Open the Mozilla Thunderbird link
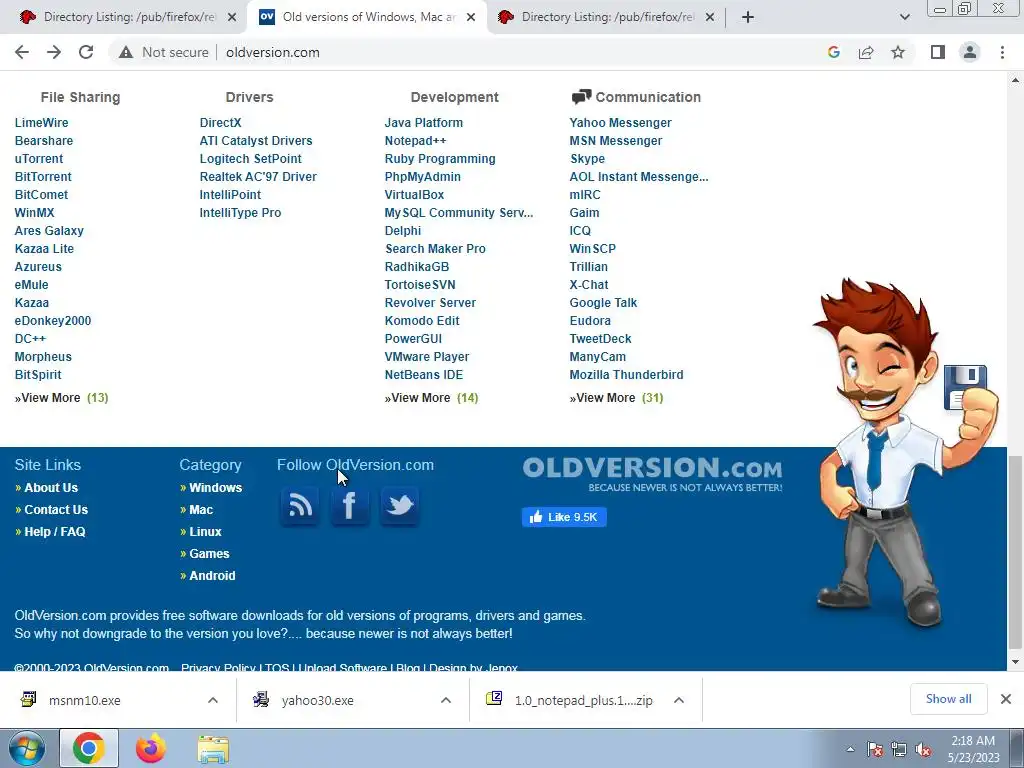This screenshot has height=768, width=1024. pyautogui.click(x=626, y=375)
